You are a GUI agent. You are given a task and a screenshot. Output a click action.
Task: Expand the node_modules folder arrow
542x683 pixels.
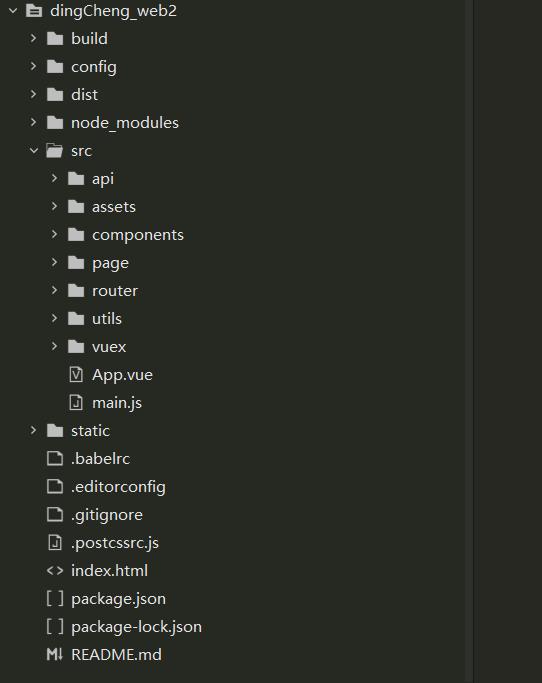pyautogui.click(x=34, y=122)
